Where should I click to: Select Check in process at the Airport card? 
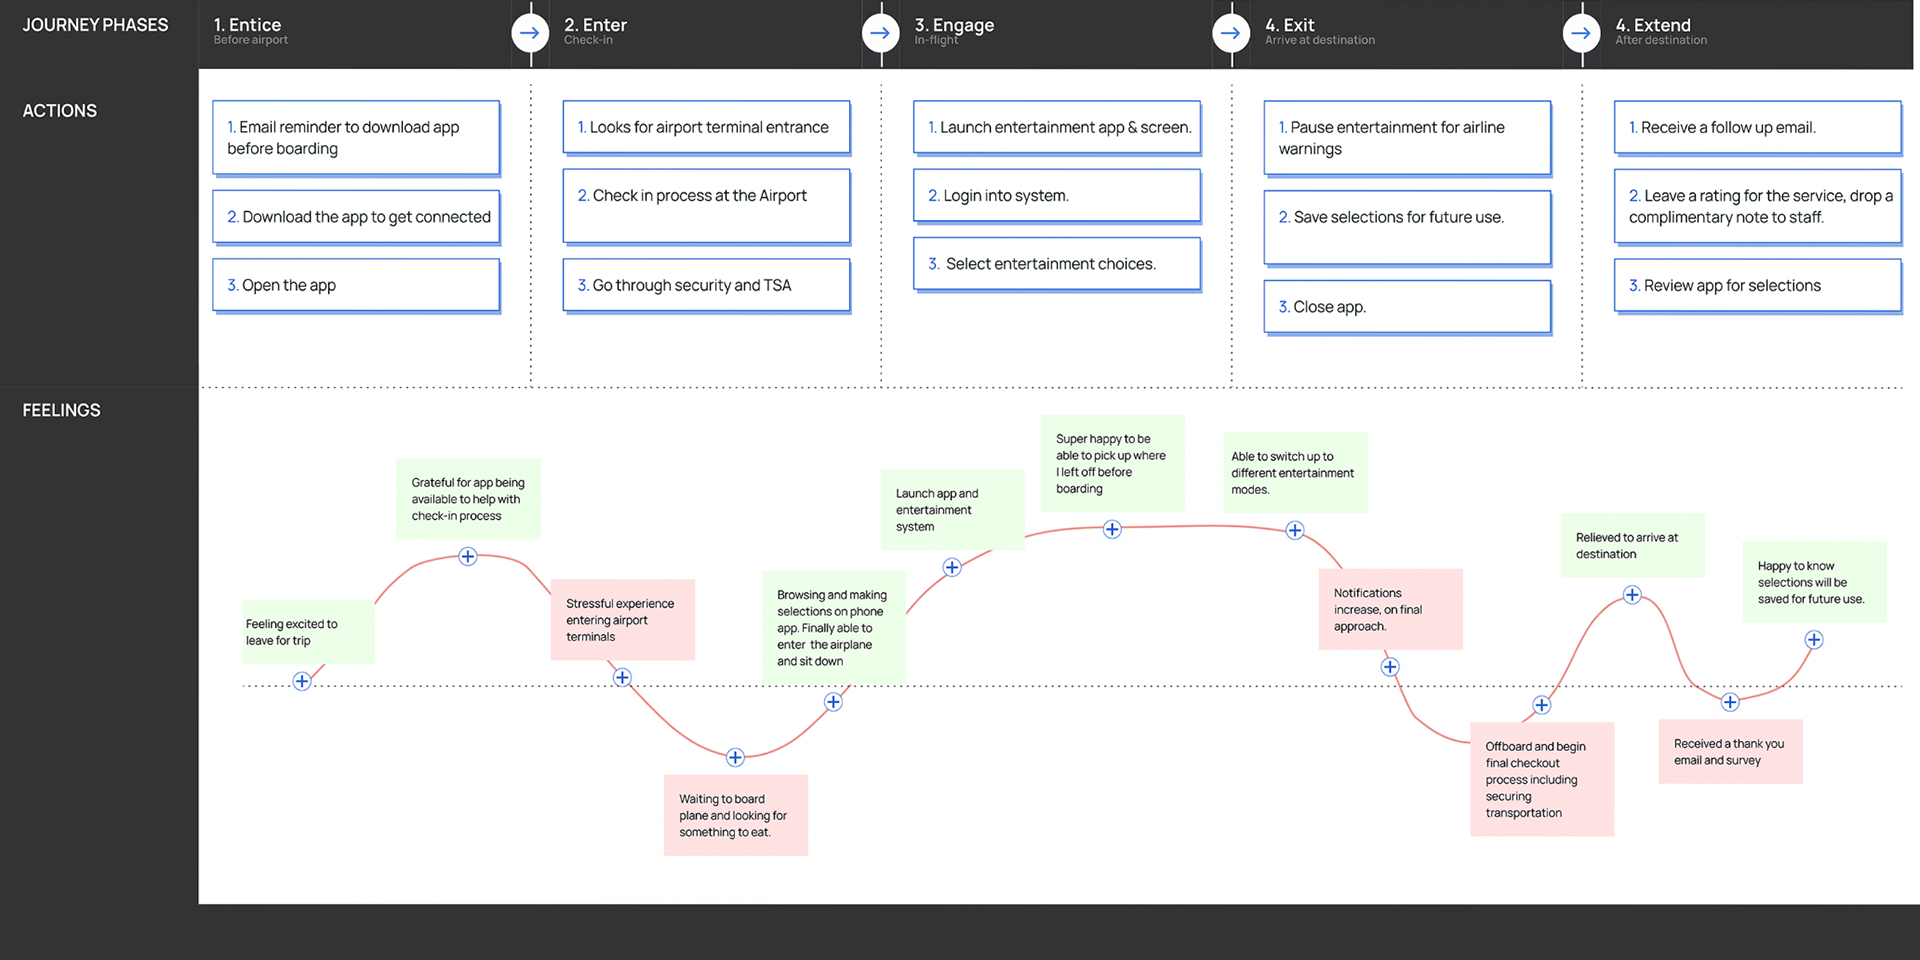(x=706, y=207)
